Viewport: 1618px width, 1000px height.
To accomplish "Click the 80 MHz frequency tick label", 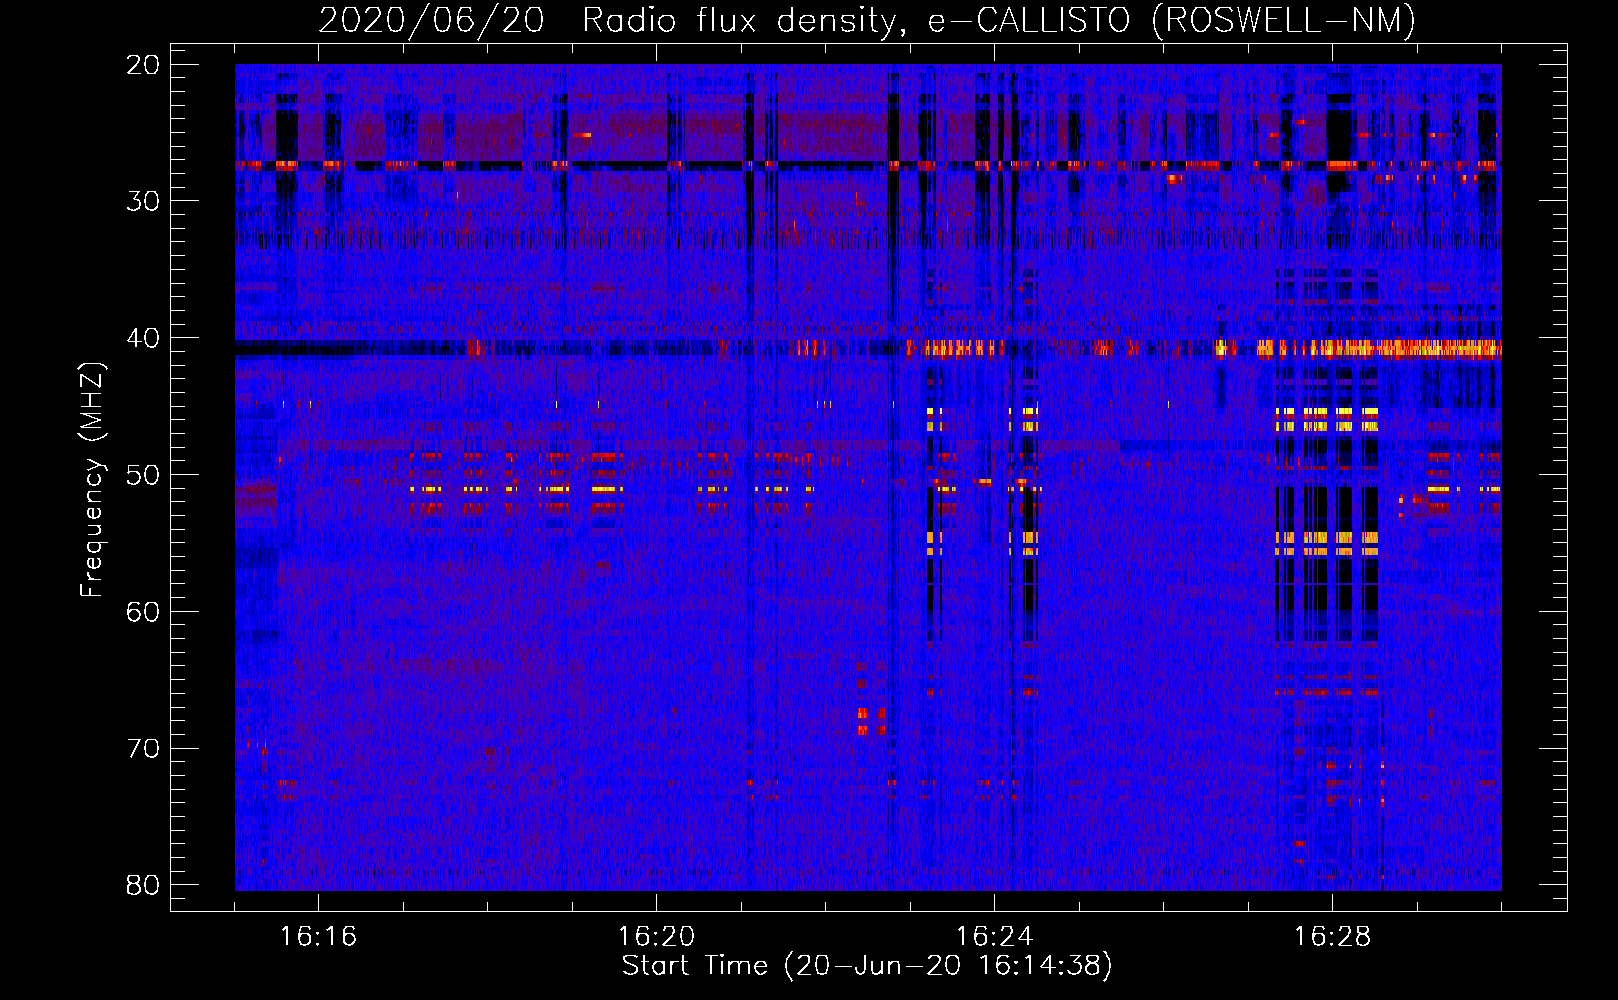I will pyautogui.click(x=143, y=885).
